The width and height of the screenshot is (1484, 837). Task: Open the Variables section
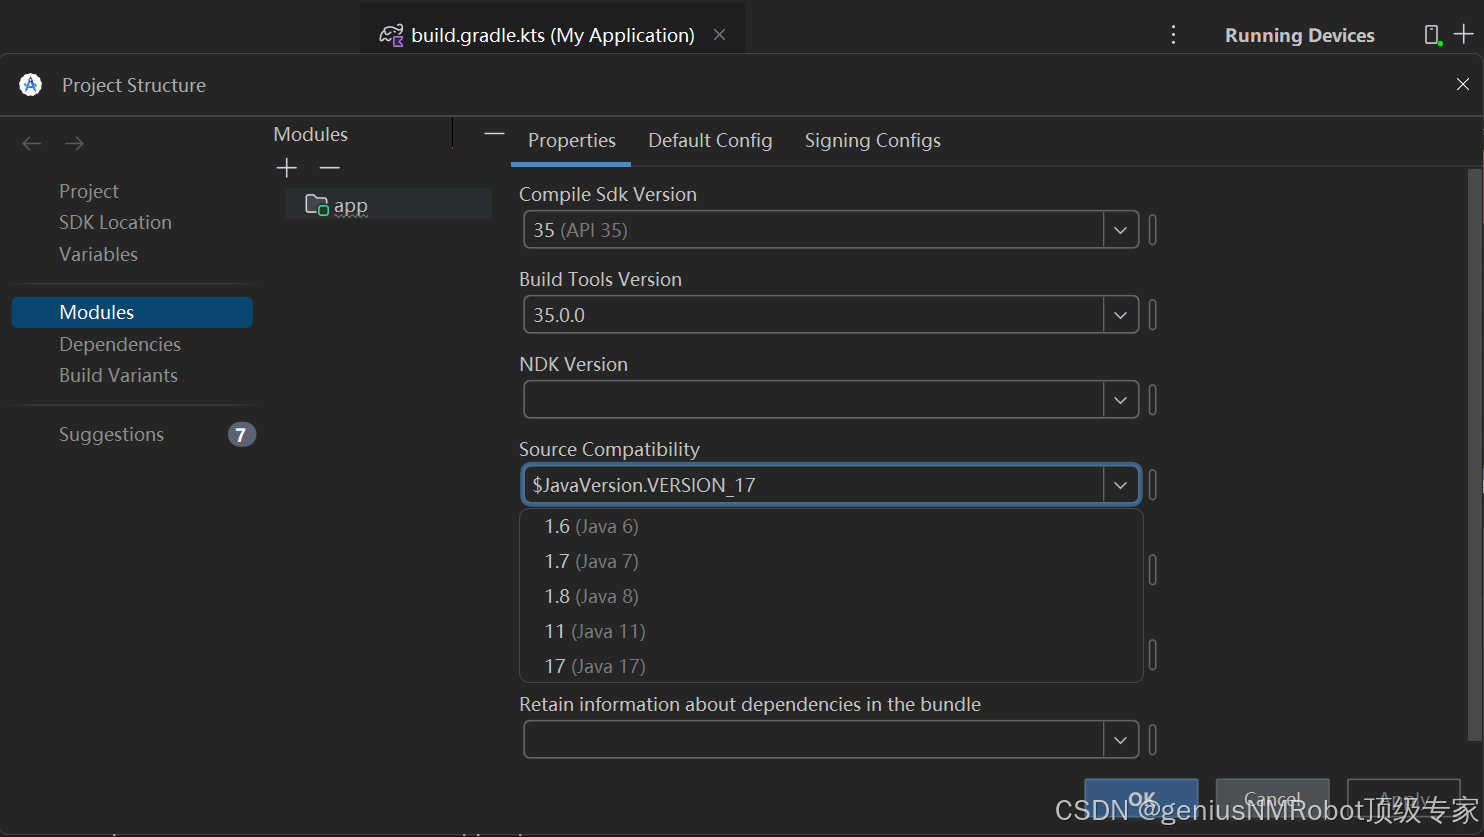point(98,254)
